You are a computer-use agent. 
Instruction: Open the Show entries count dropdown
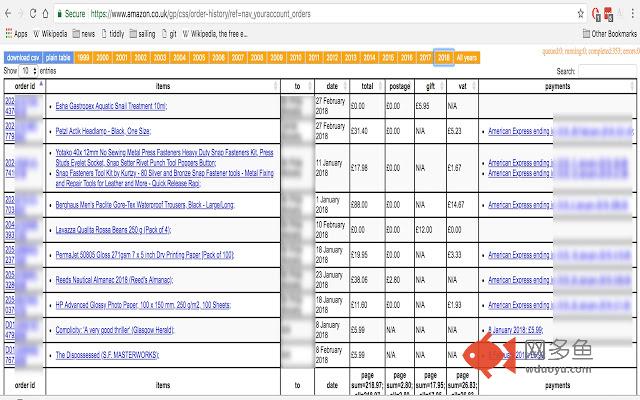pos(28,71)
